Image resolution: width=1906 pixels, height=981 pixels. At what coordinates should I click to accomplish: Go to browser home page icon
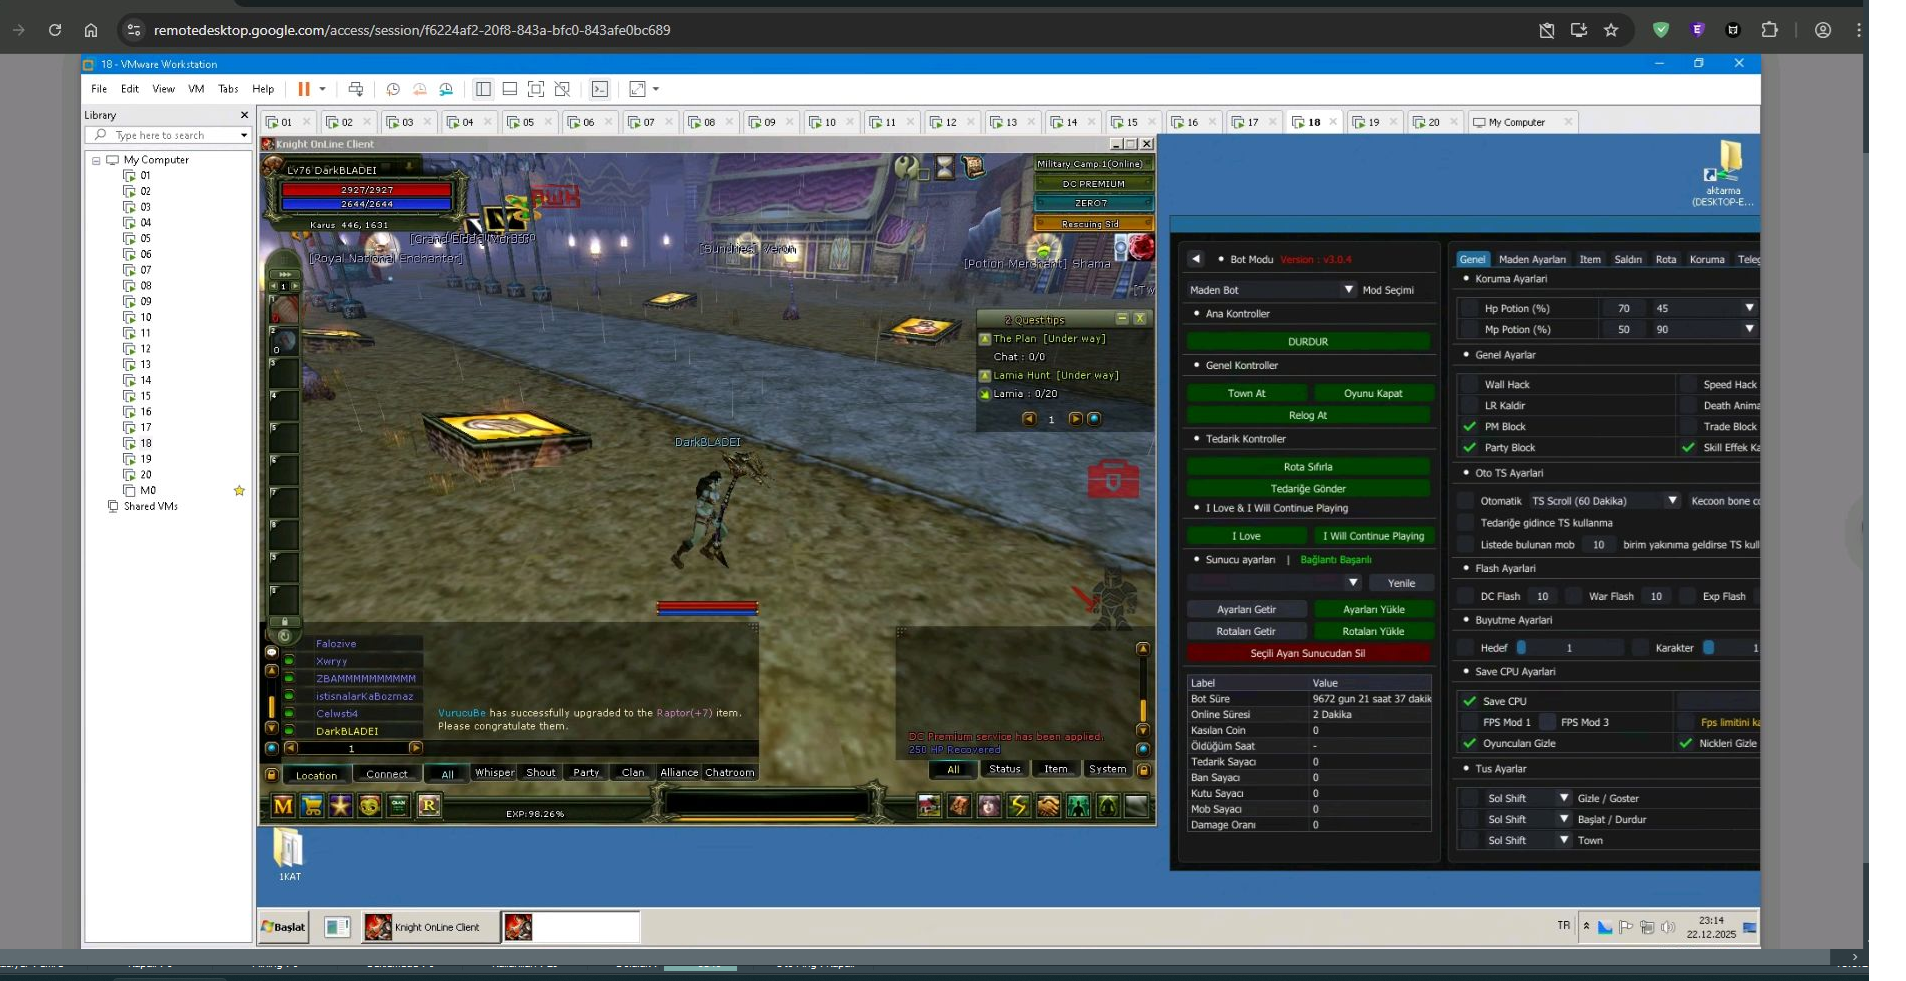[91, 30]
